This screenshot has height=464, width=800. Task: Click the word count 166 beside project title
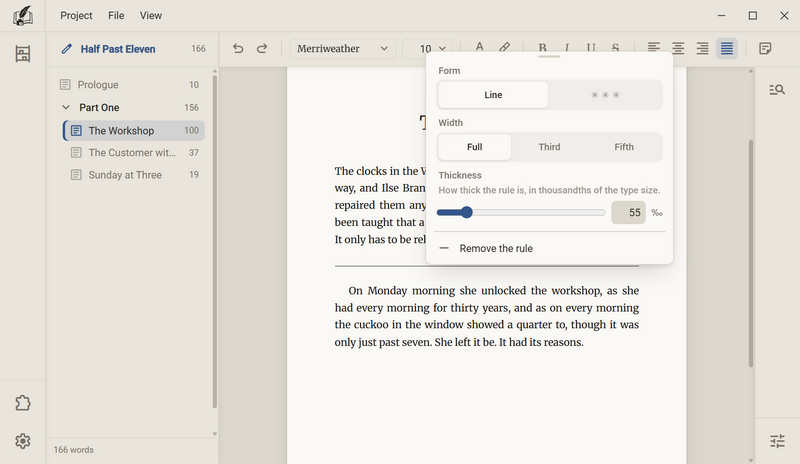pos(198,48)
